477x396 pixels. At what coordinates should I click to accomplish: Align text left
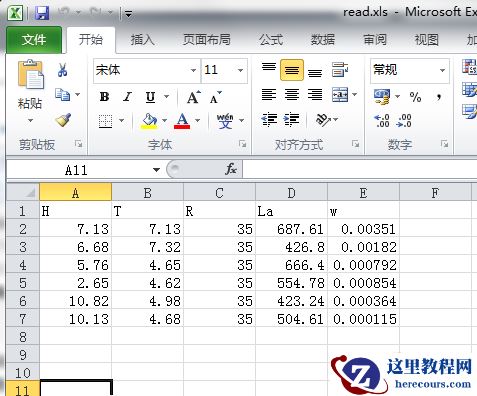coord(269,95)
